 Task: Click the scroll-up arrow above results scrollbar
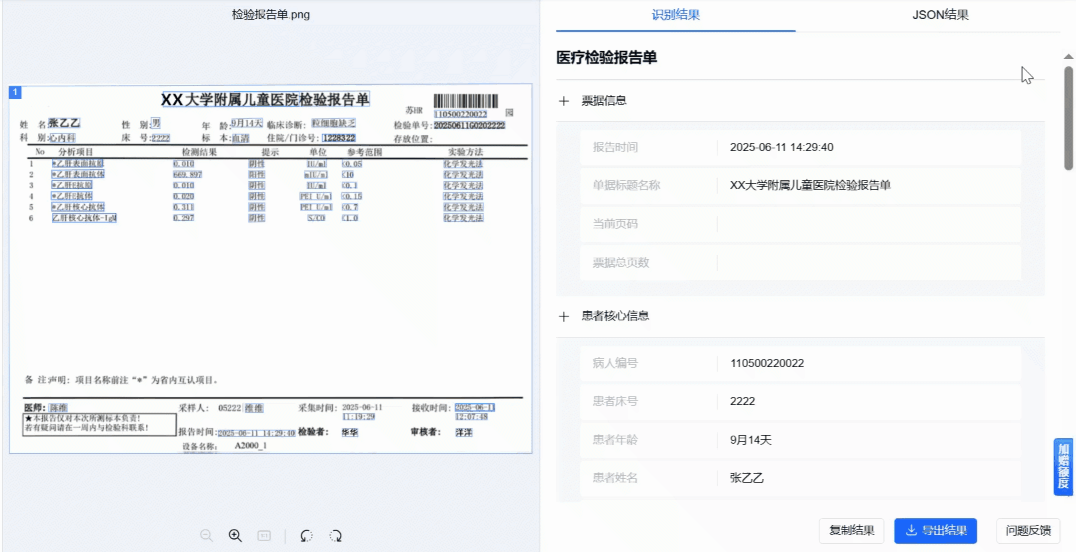[x=1068, y=57]
